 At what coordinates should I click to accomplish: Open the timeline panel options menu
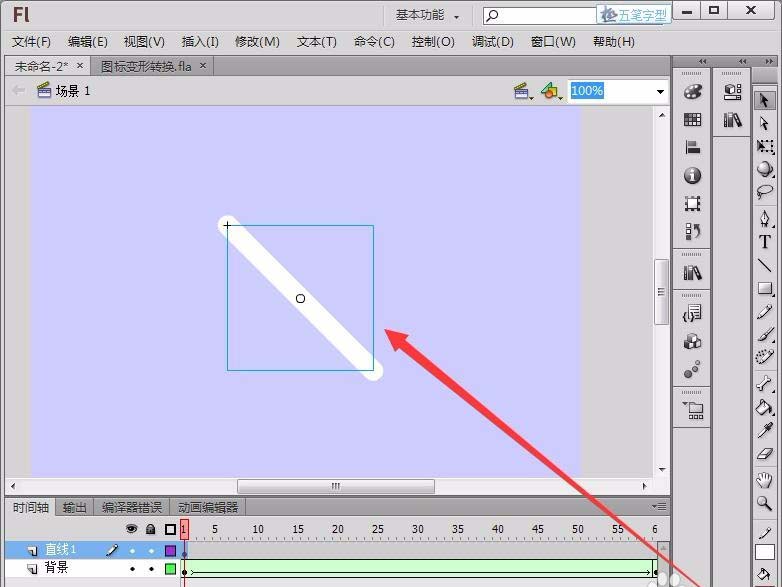(659, 507)
